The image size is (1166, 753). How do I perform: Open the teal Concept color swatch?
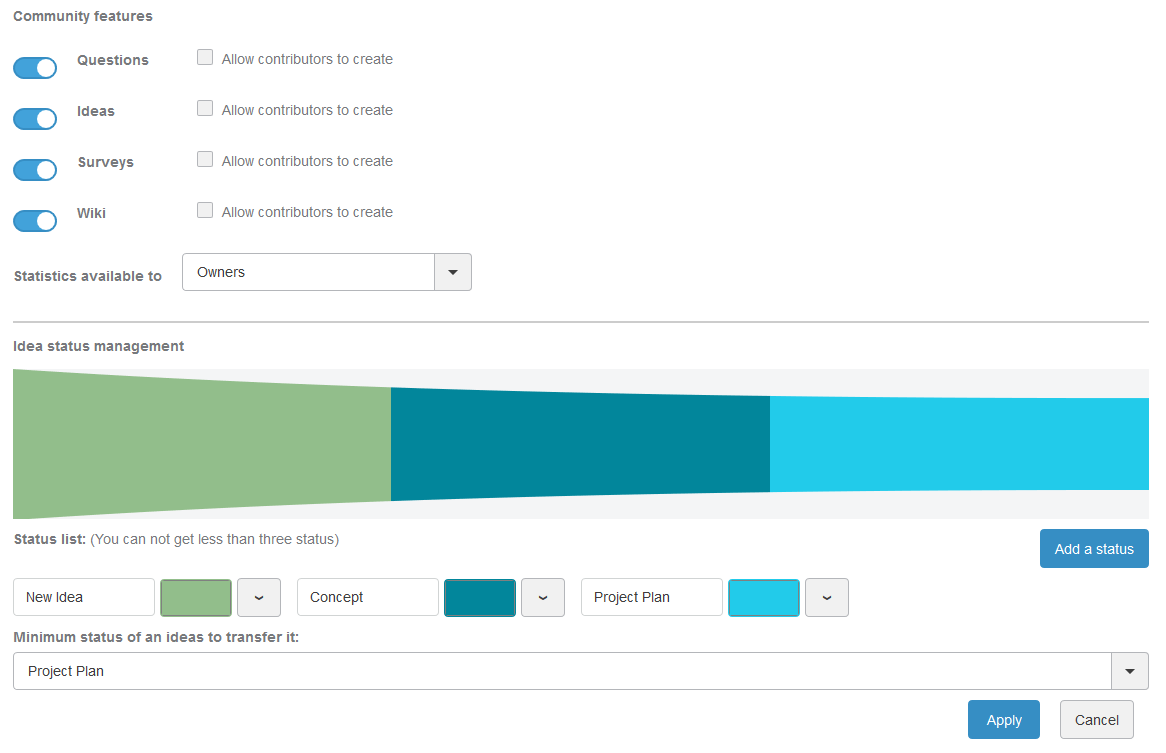[x=480, y=598]
